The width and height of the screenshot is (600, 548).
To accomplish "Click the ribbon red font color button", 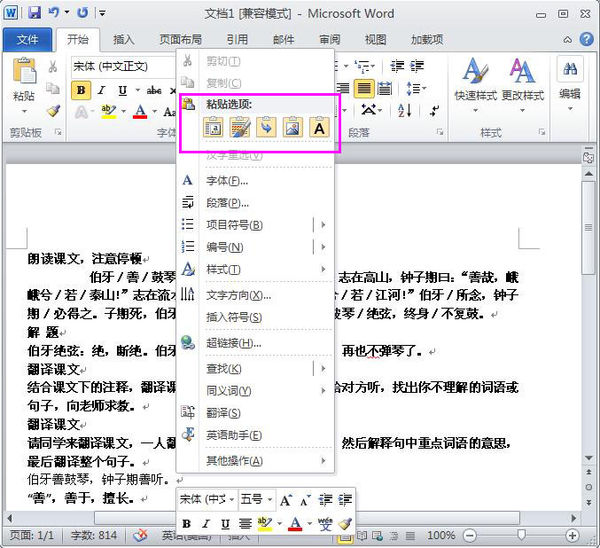I will (x=140, y=111).
